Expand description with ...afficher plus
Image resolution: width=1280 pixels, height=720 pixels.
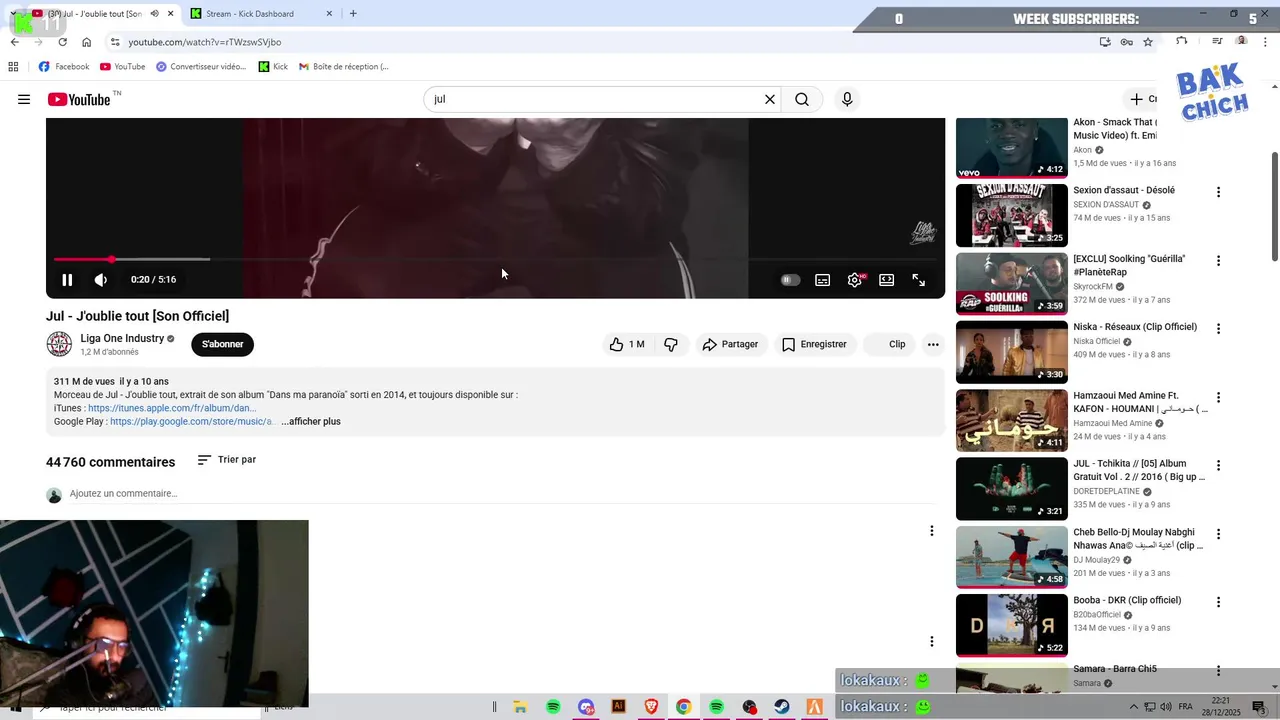pos(311,422)
